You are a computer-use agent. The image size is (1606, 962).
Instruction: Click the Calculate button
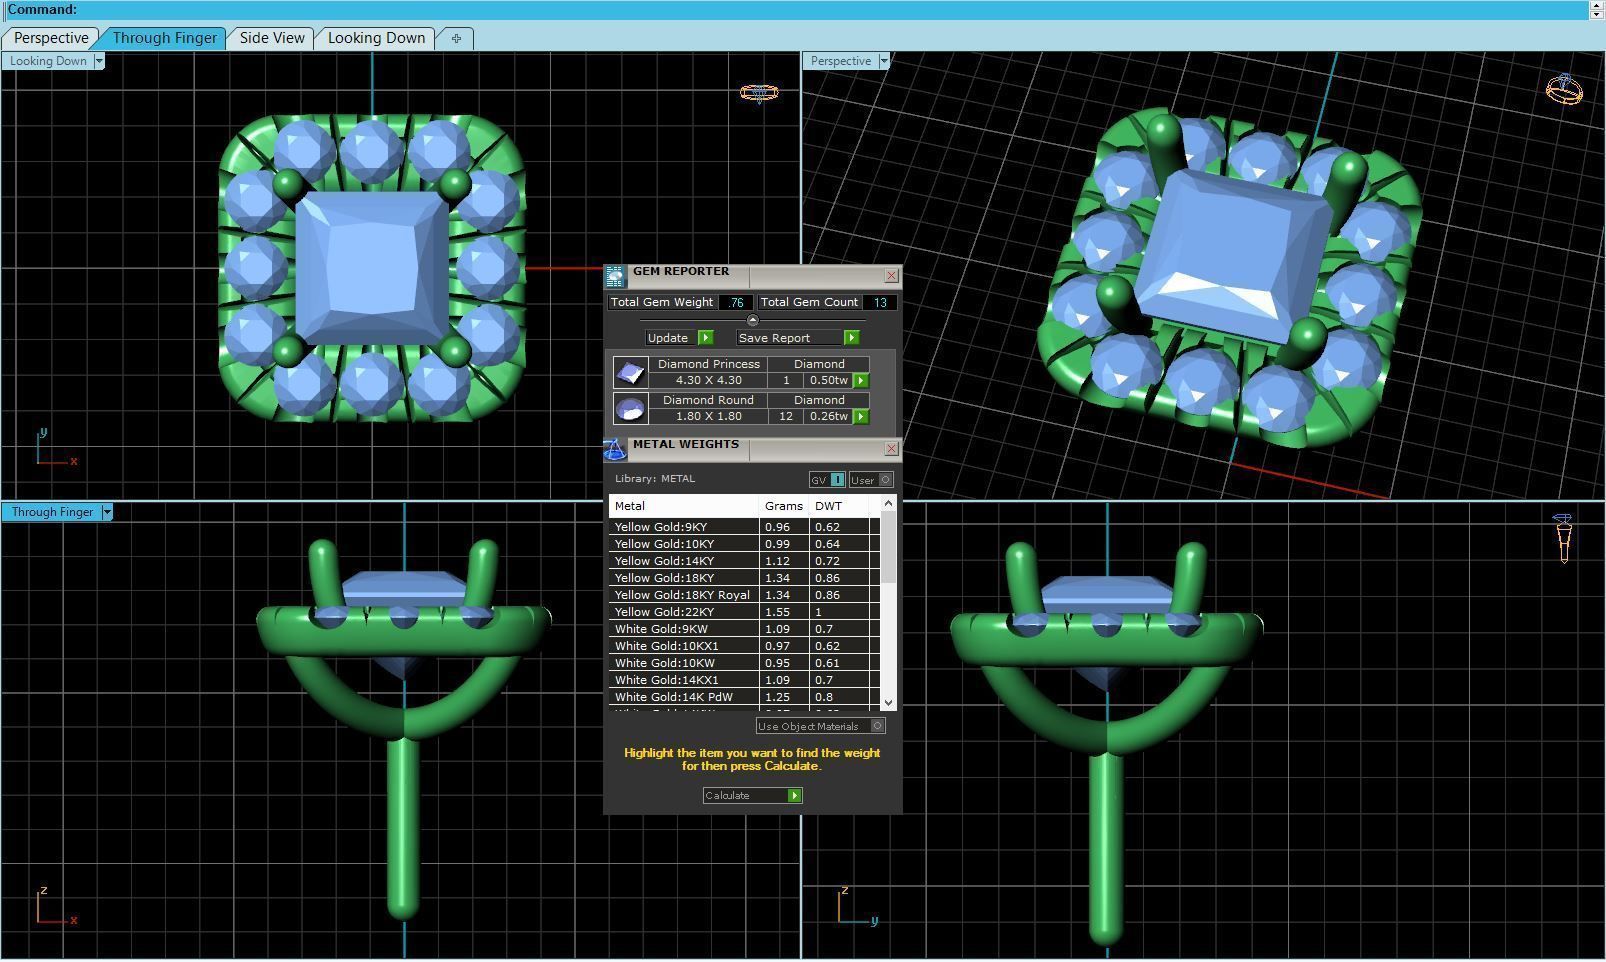coord(752,796)
